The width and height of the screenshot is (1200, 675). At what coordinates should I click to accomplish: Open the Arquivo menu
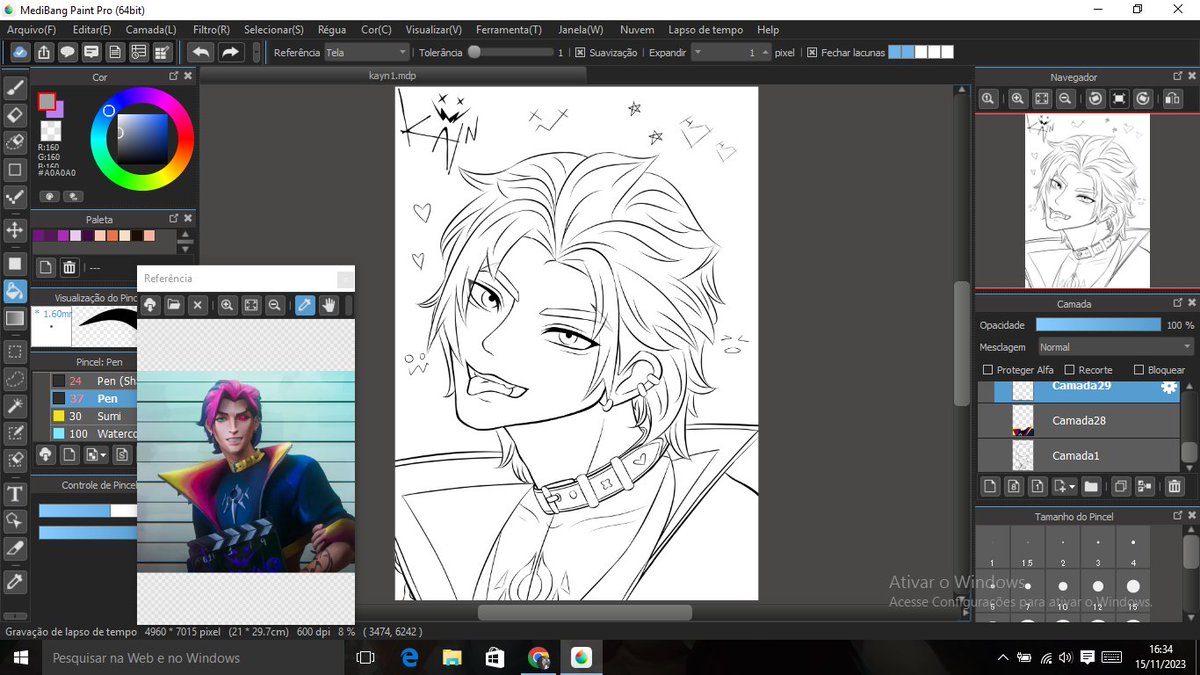point(31,30)
